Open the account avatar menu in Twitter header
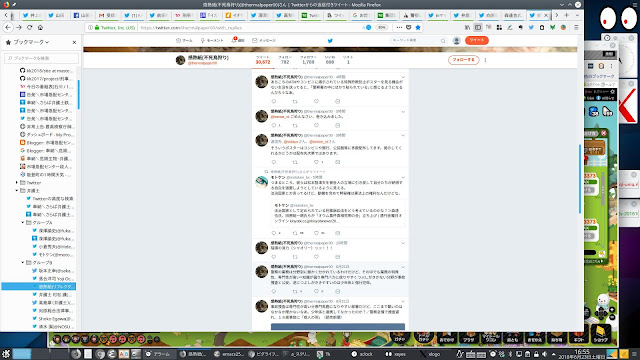The height and width of the screenshot is (360, 640). tap(456, 40)
